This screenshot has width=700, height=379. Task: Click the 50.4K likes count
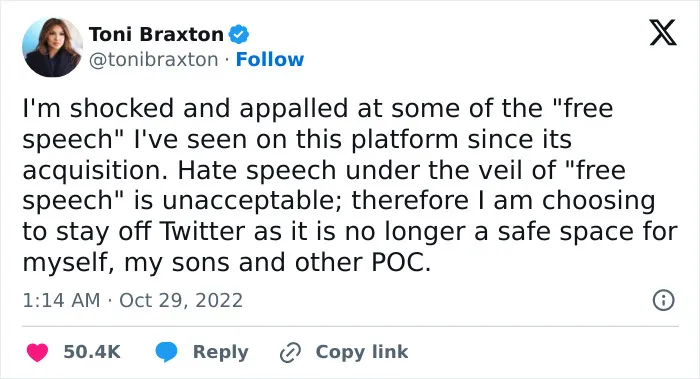pos(92,352)
